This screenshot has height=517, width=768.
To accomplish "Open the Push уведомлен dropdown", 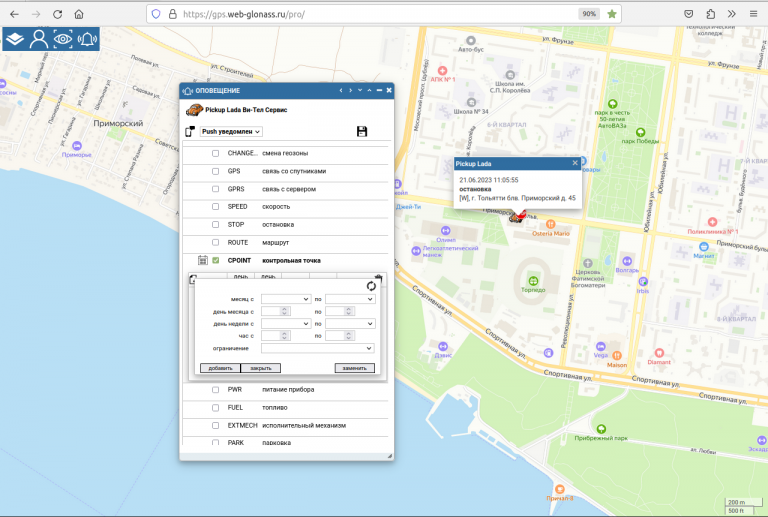I will (231, 131).
